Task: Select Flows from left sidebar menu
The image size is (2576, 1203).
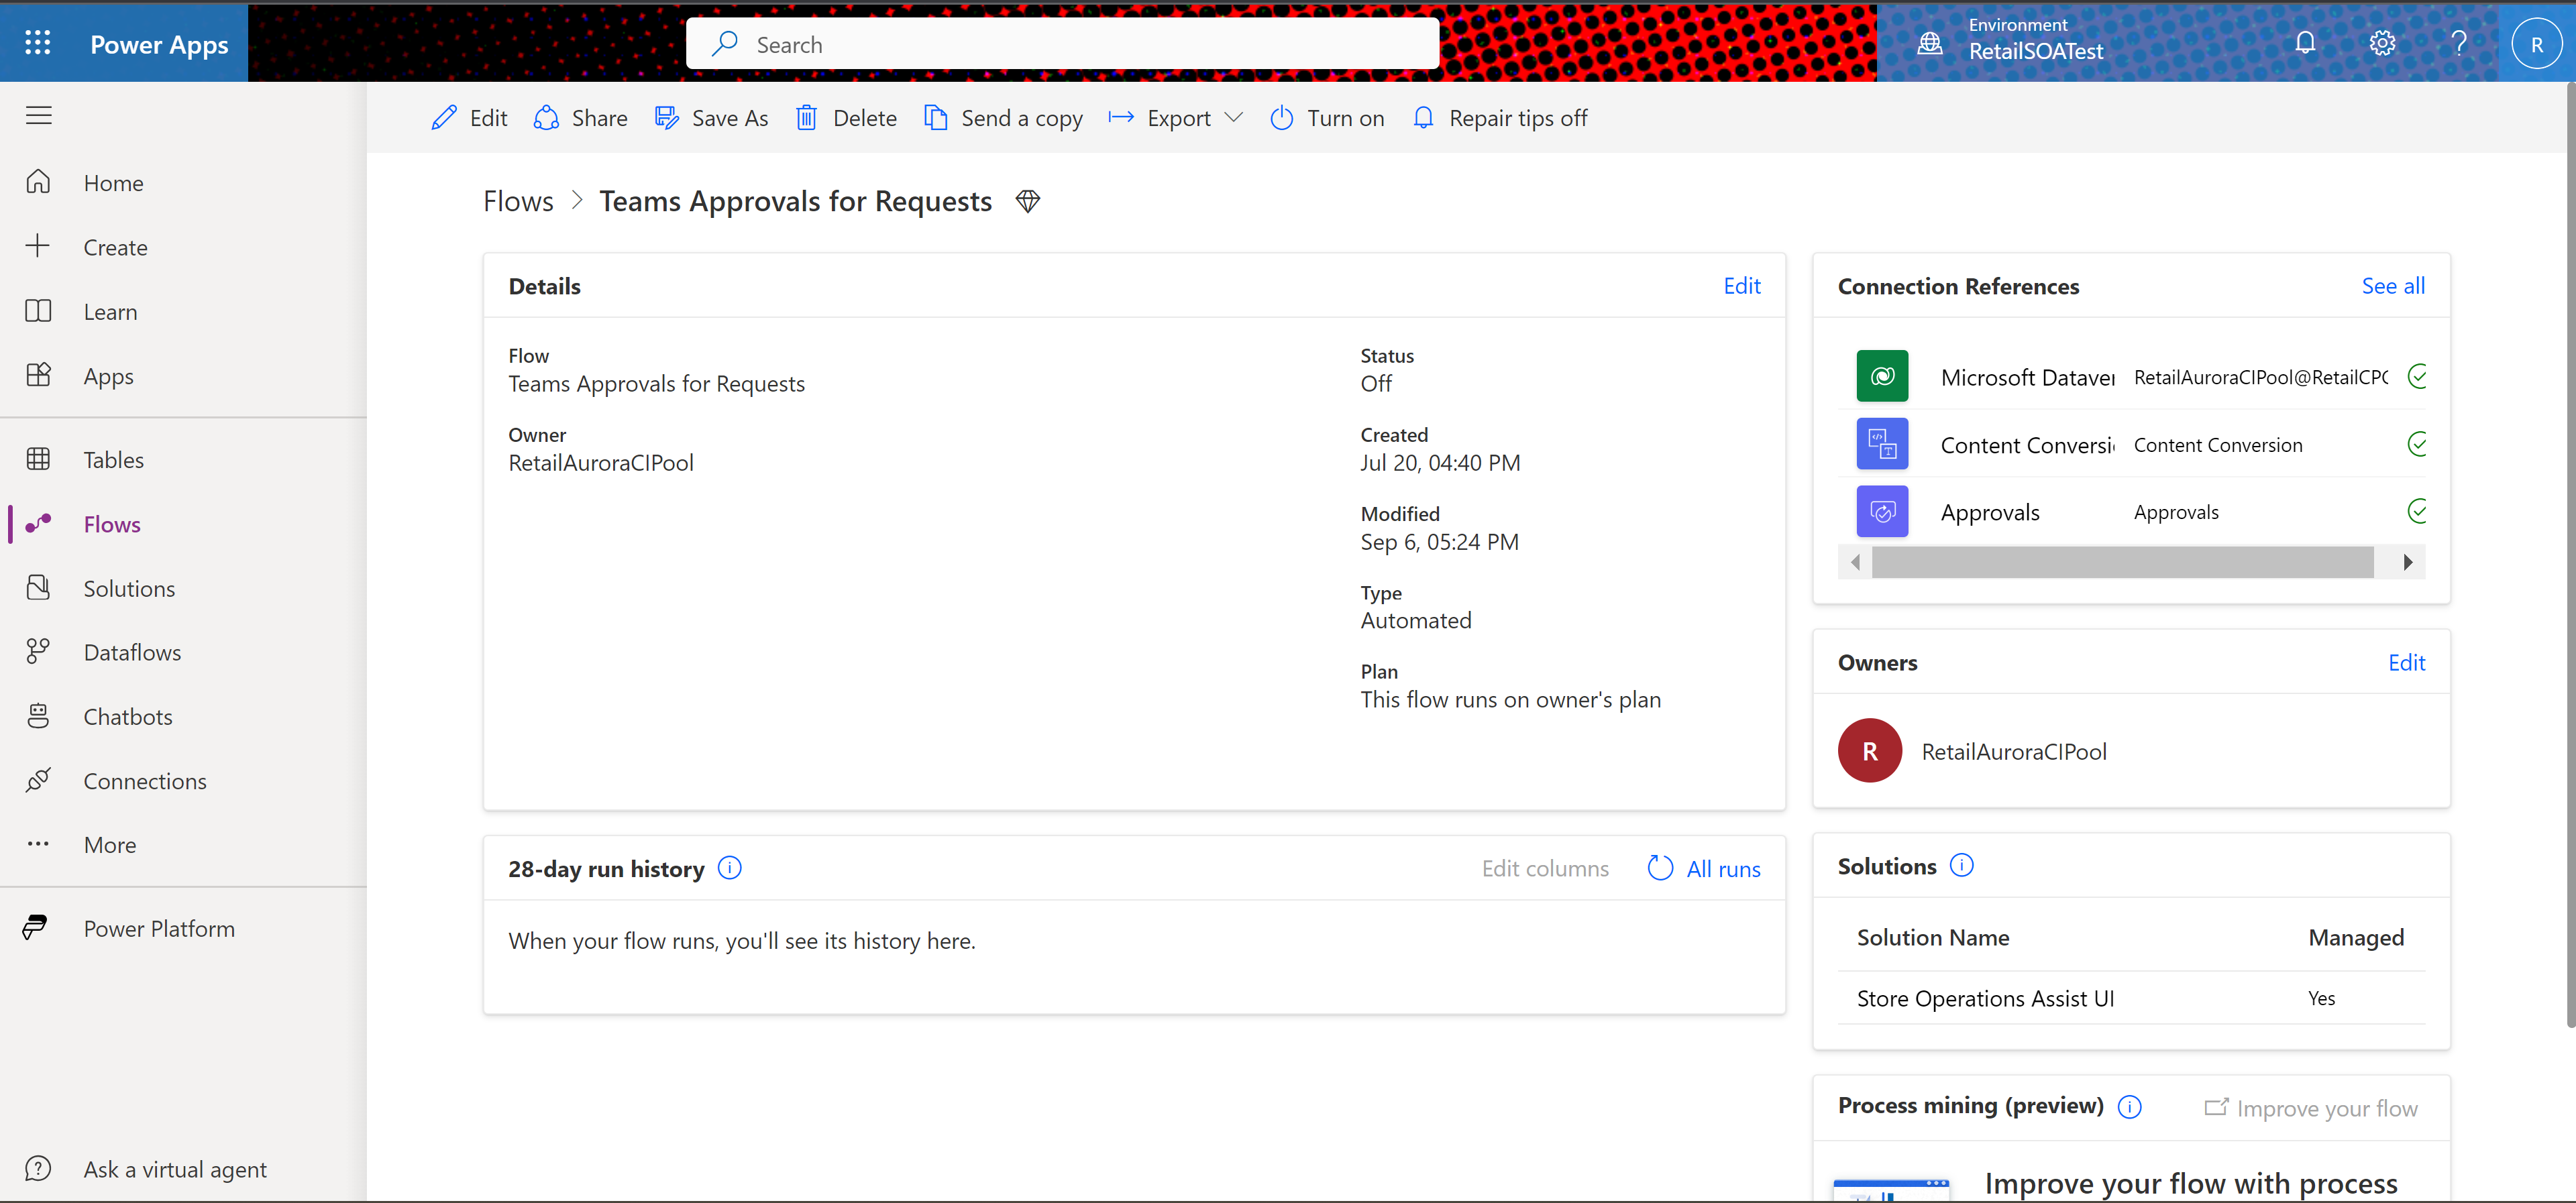Action: [x=112, y=522]
